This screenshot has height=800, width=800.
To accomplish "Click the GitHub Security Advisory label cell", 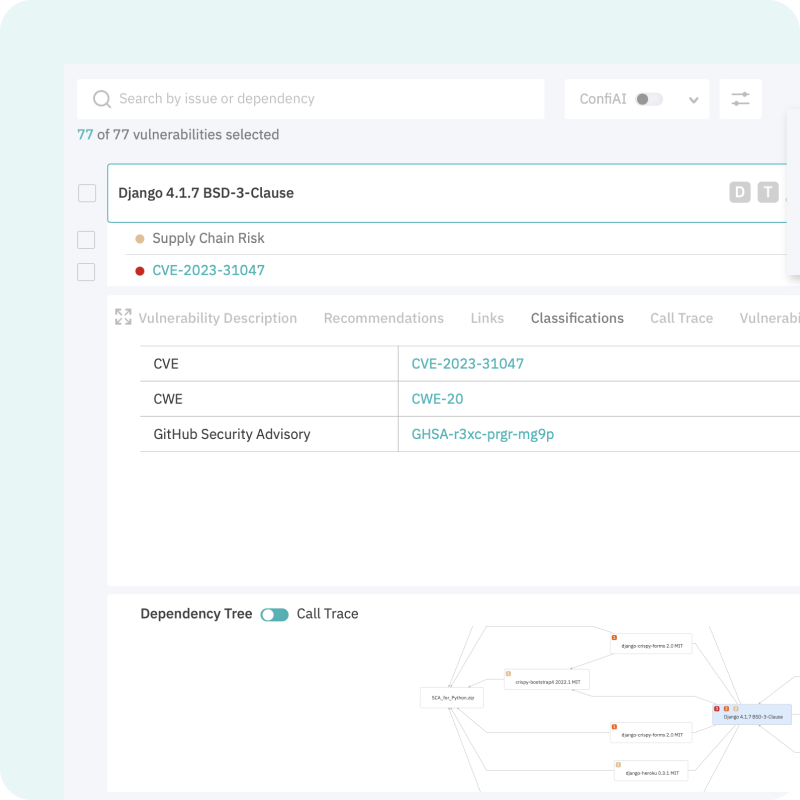I will 269,434.
